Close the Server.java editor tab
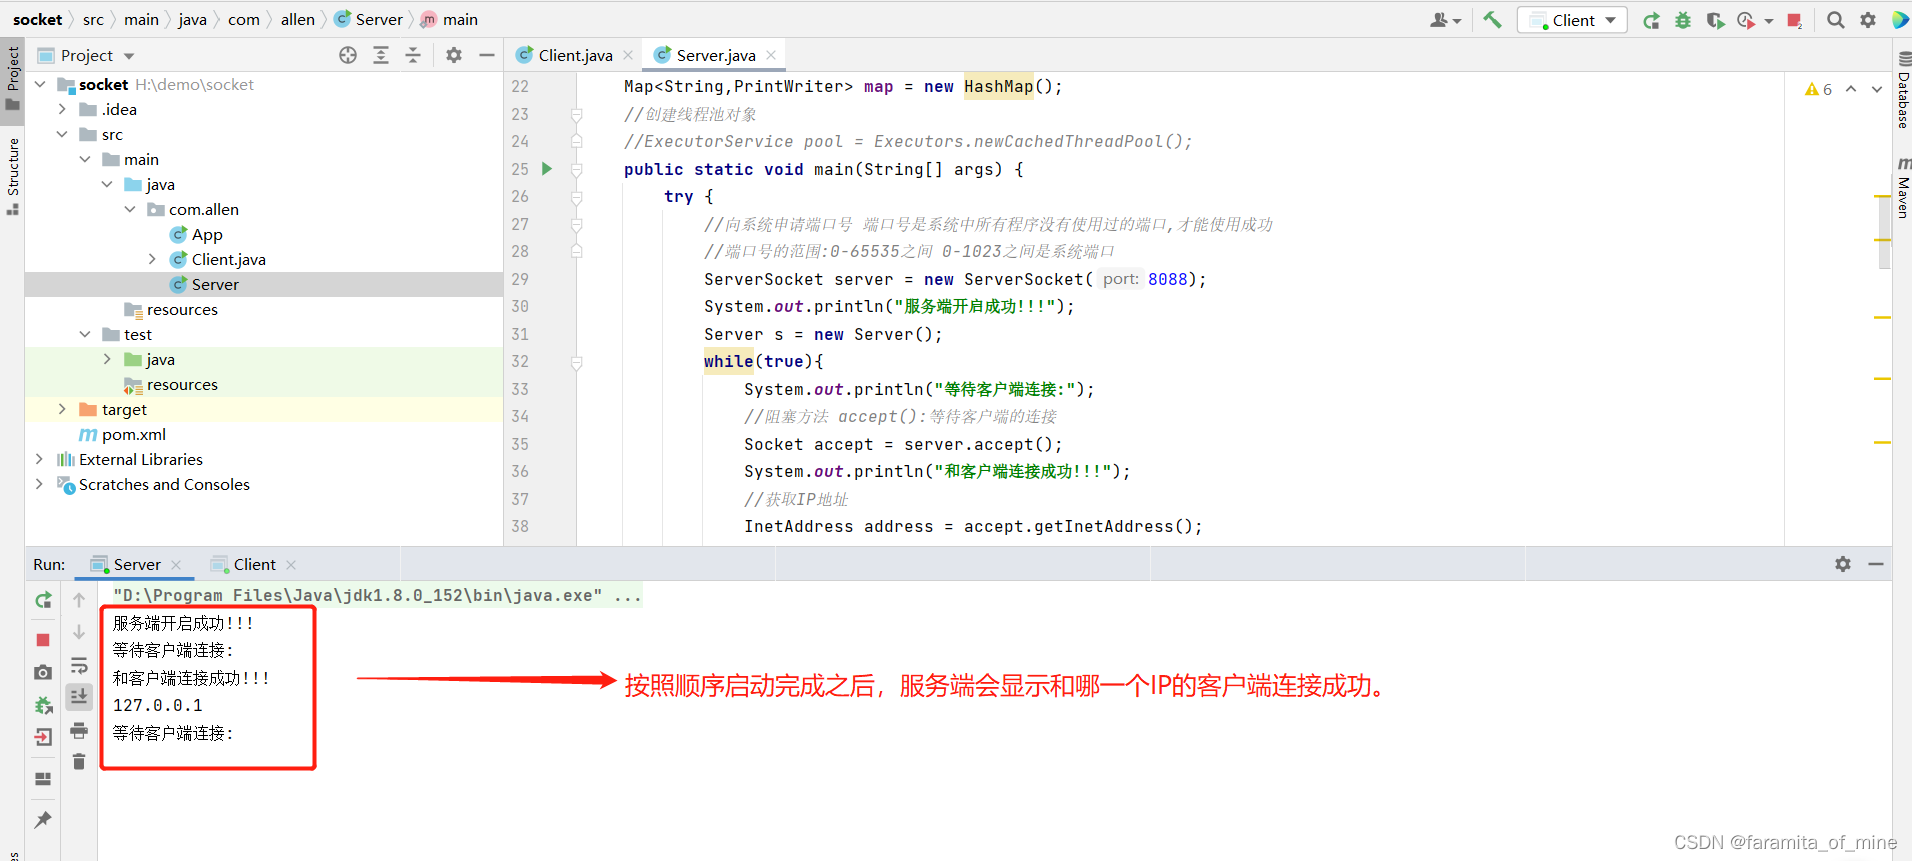 tap(771, 55)
